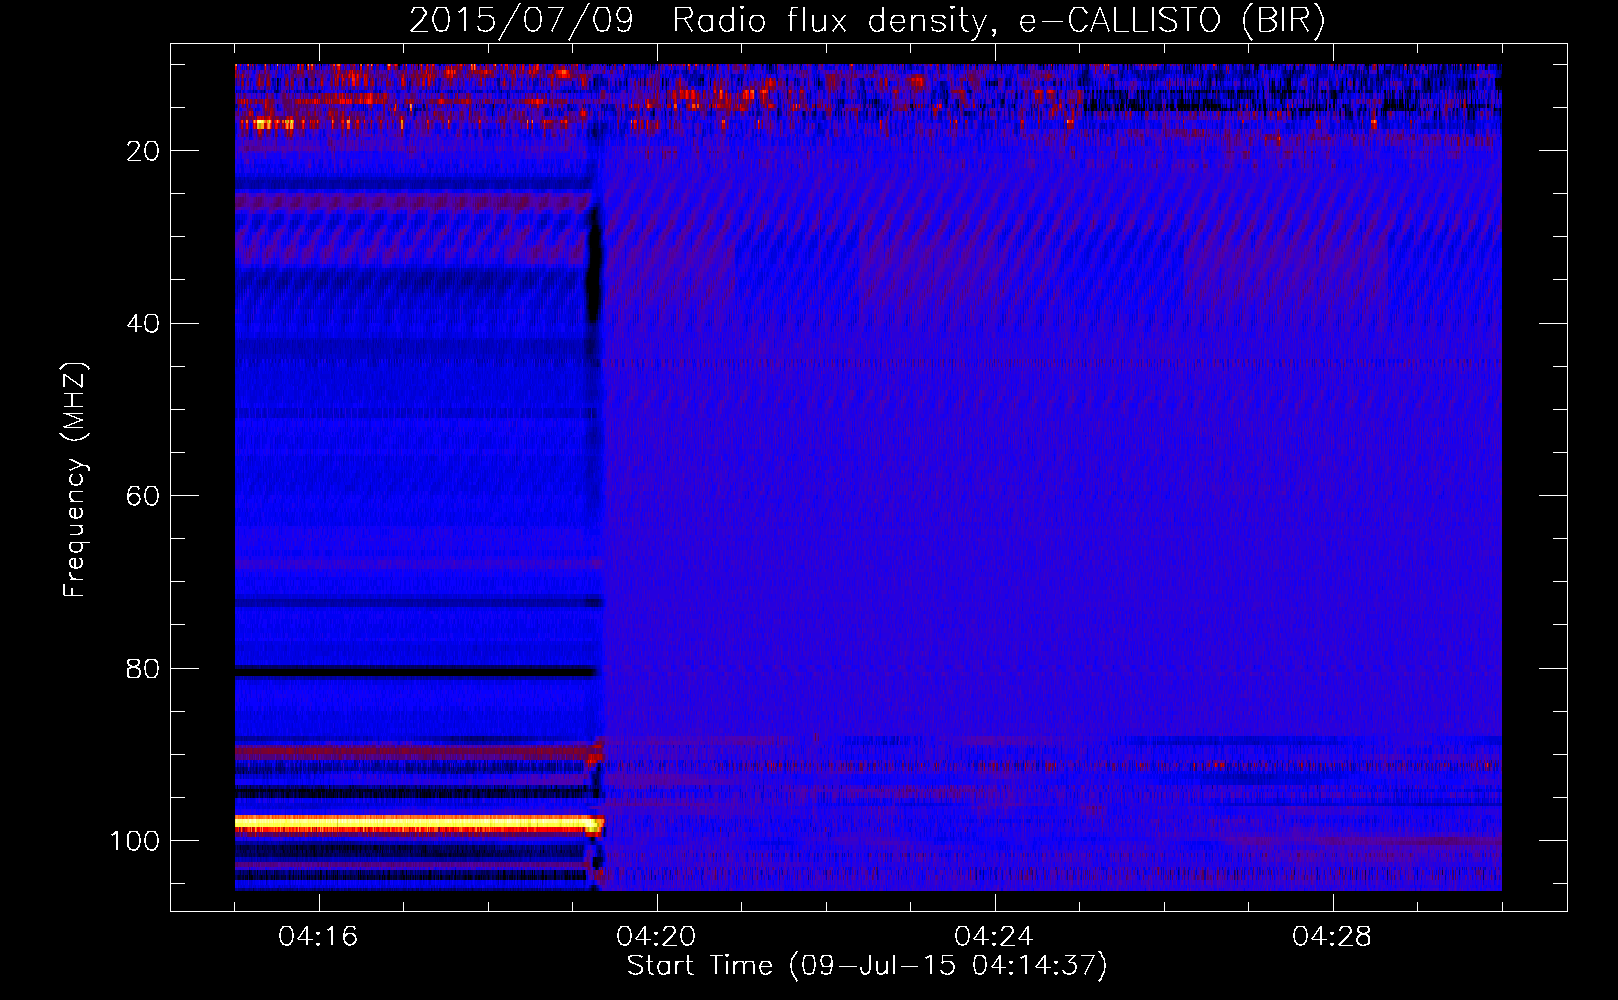Click the '20' frequency tick label
The height and width of the screenshot is (1000, 1618).
(144, 151)
